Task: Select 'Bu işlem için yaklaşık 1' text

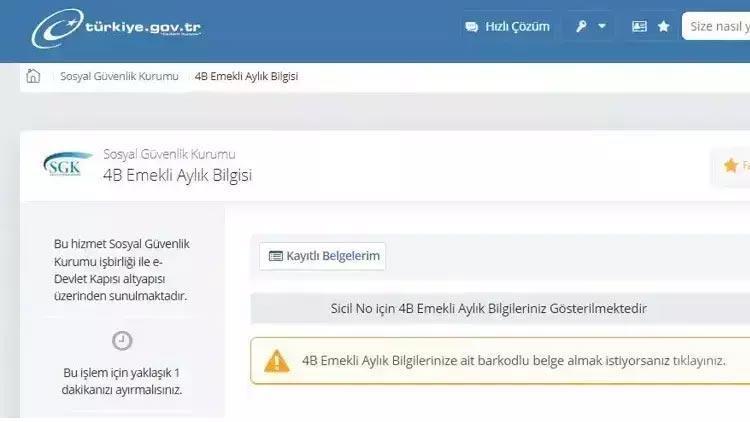Action: [x=121, y=381]
